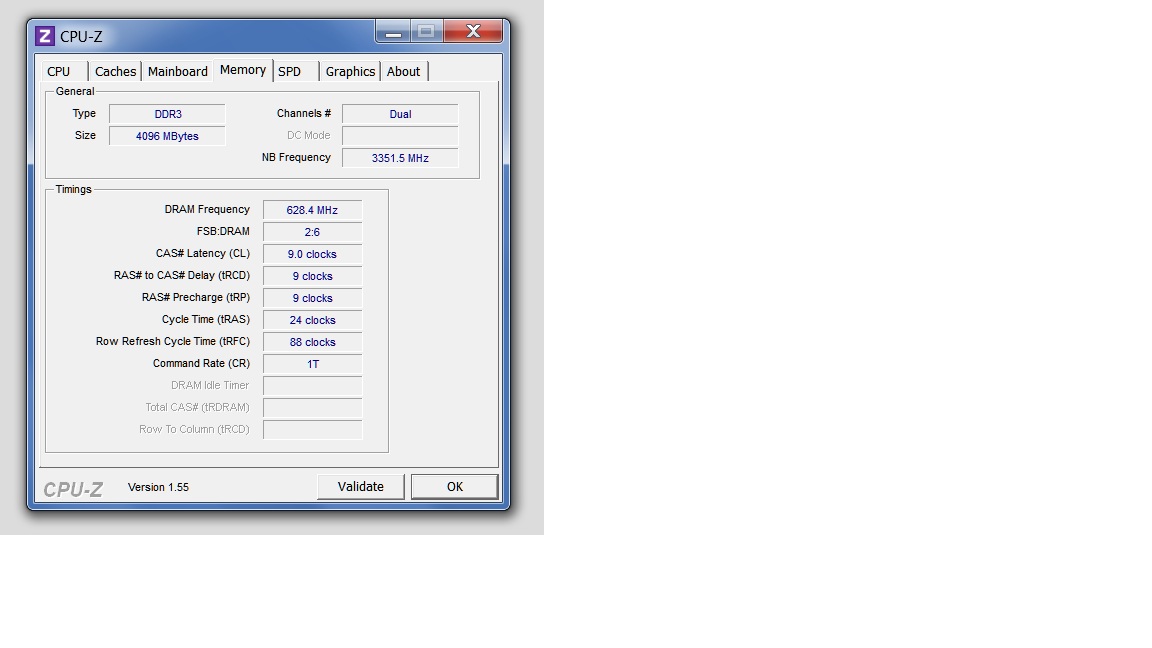Click the maximize button of CPU-Z
Viewport: 1152px width, 648px height.
click(x=426, y=32)
